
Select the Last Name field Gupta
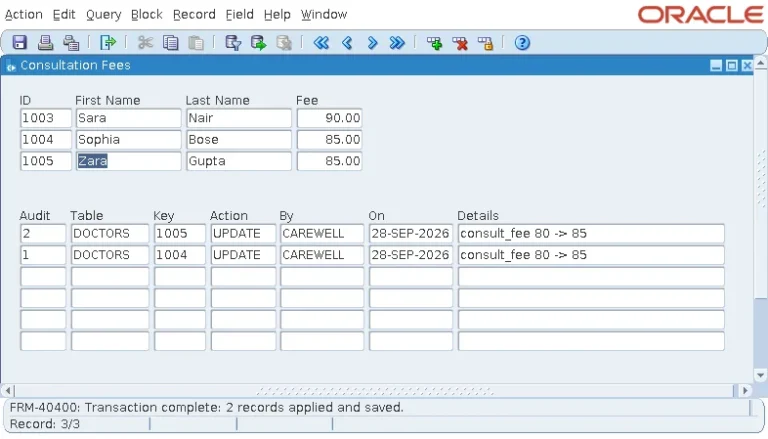pos(239,161)
